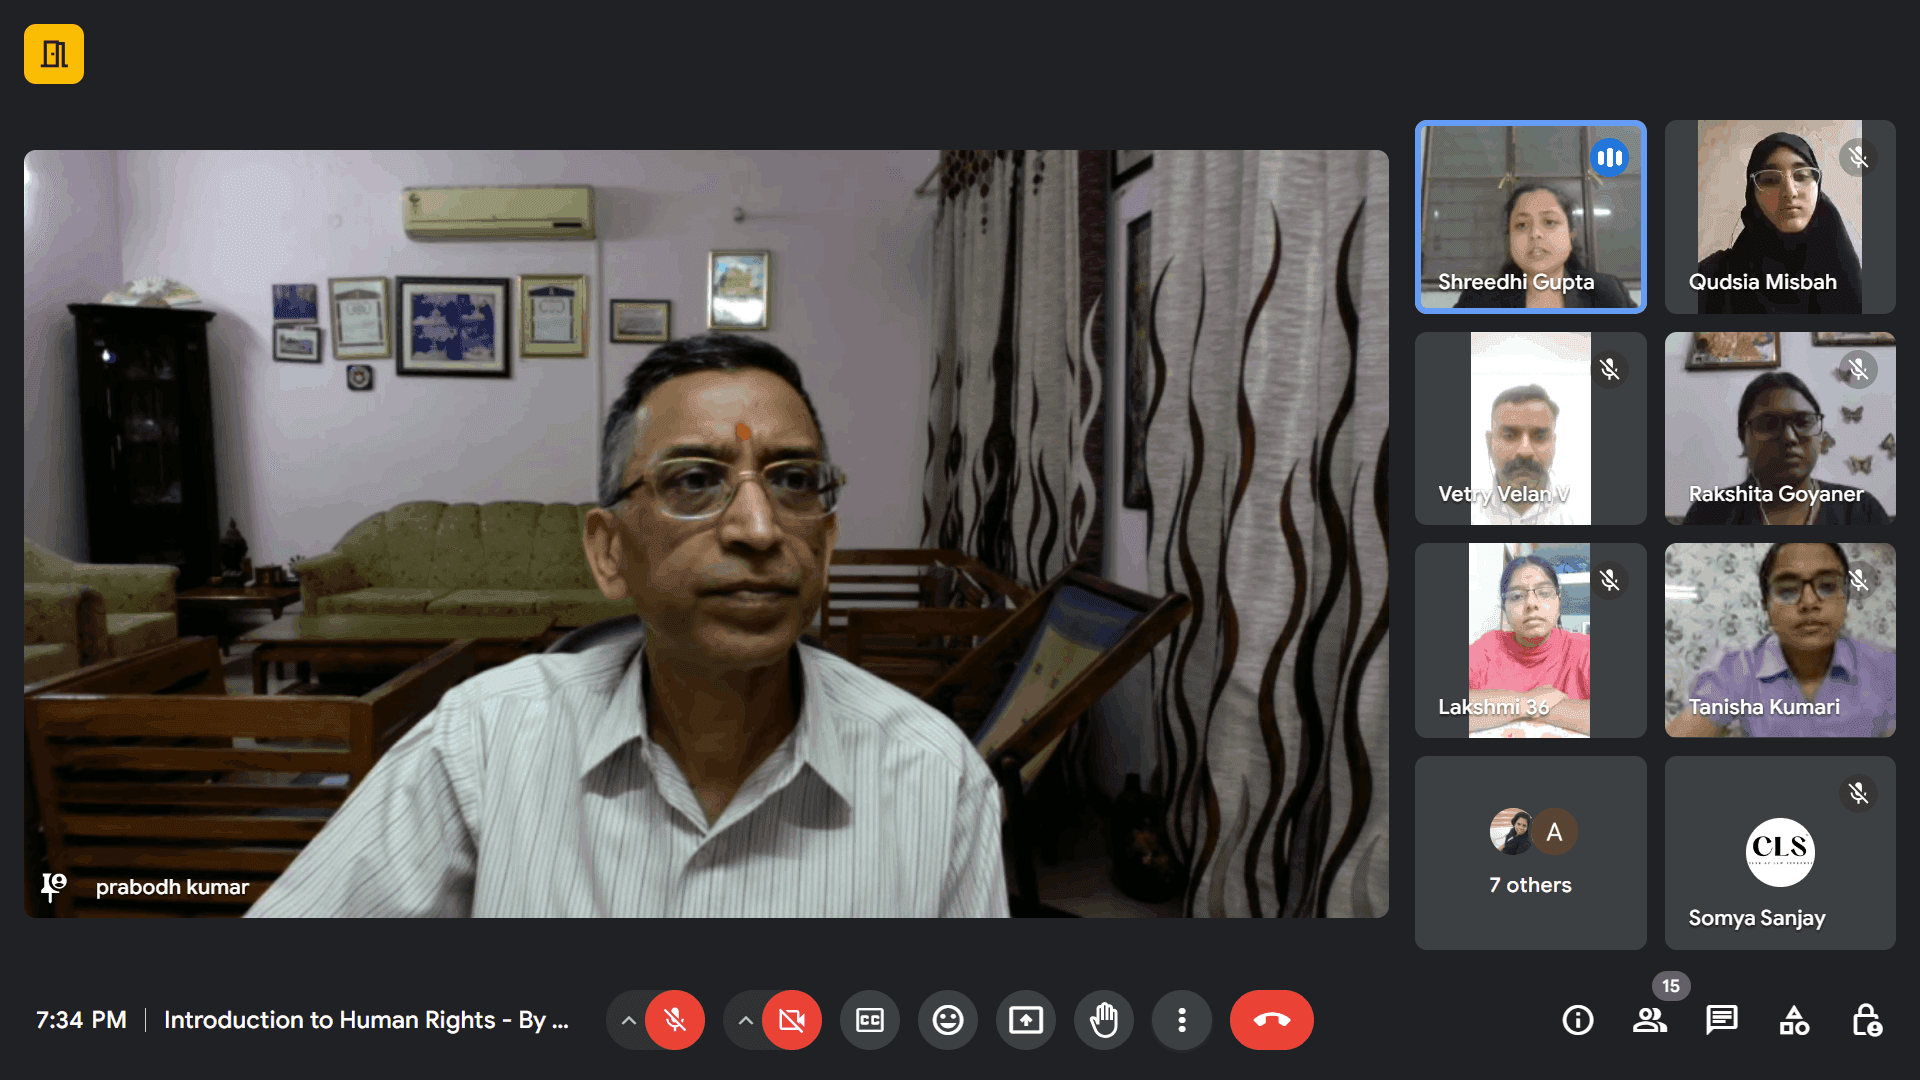The image size is (1920, 1080).
Task: Click muted mic icon on Vetry Velan V
Action: pyautogui.click(x=1609, y=370)
